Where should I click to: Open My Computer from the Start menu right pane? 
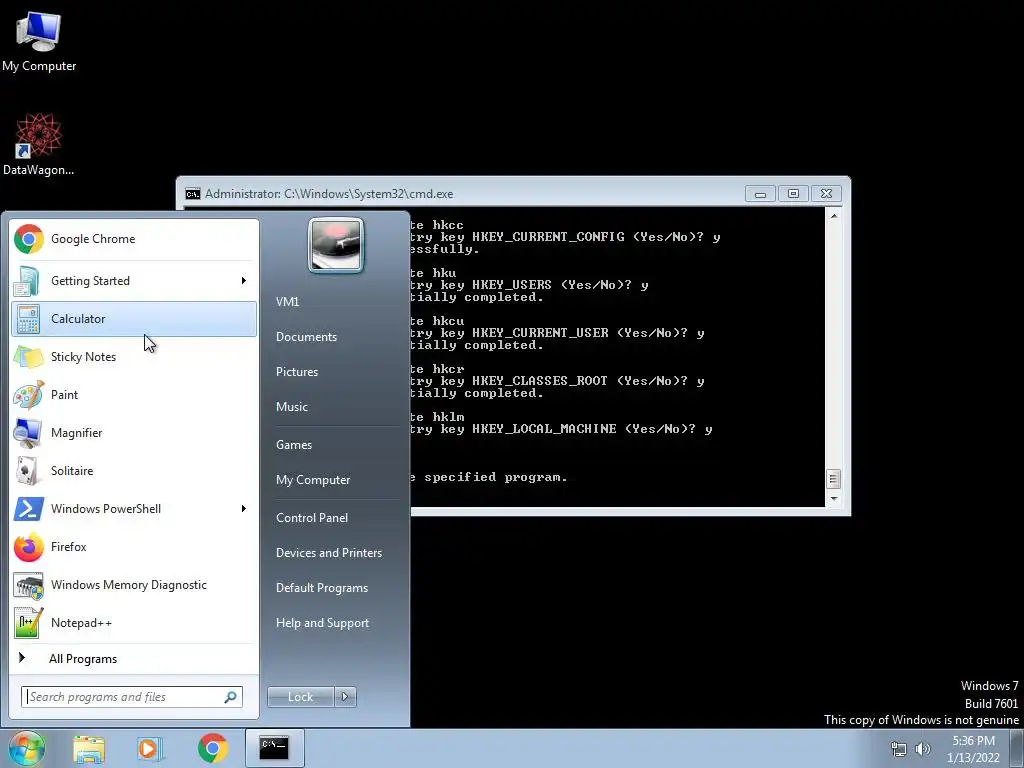[x=313, y=480]
